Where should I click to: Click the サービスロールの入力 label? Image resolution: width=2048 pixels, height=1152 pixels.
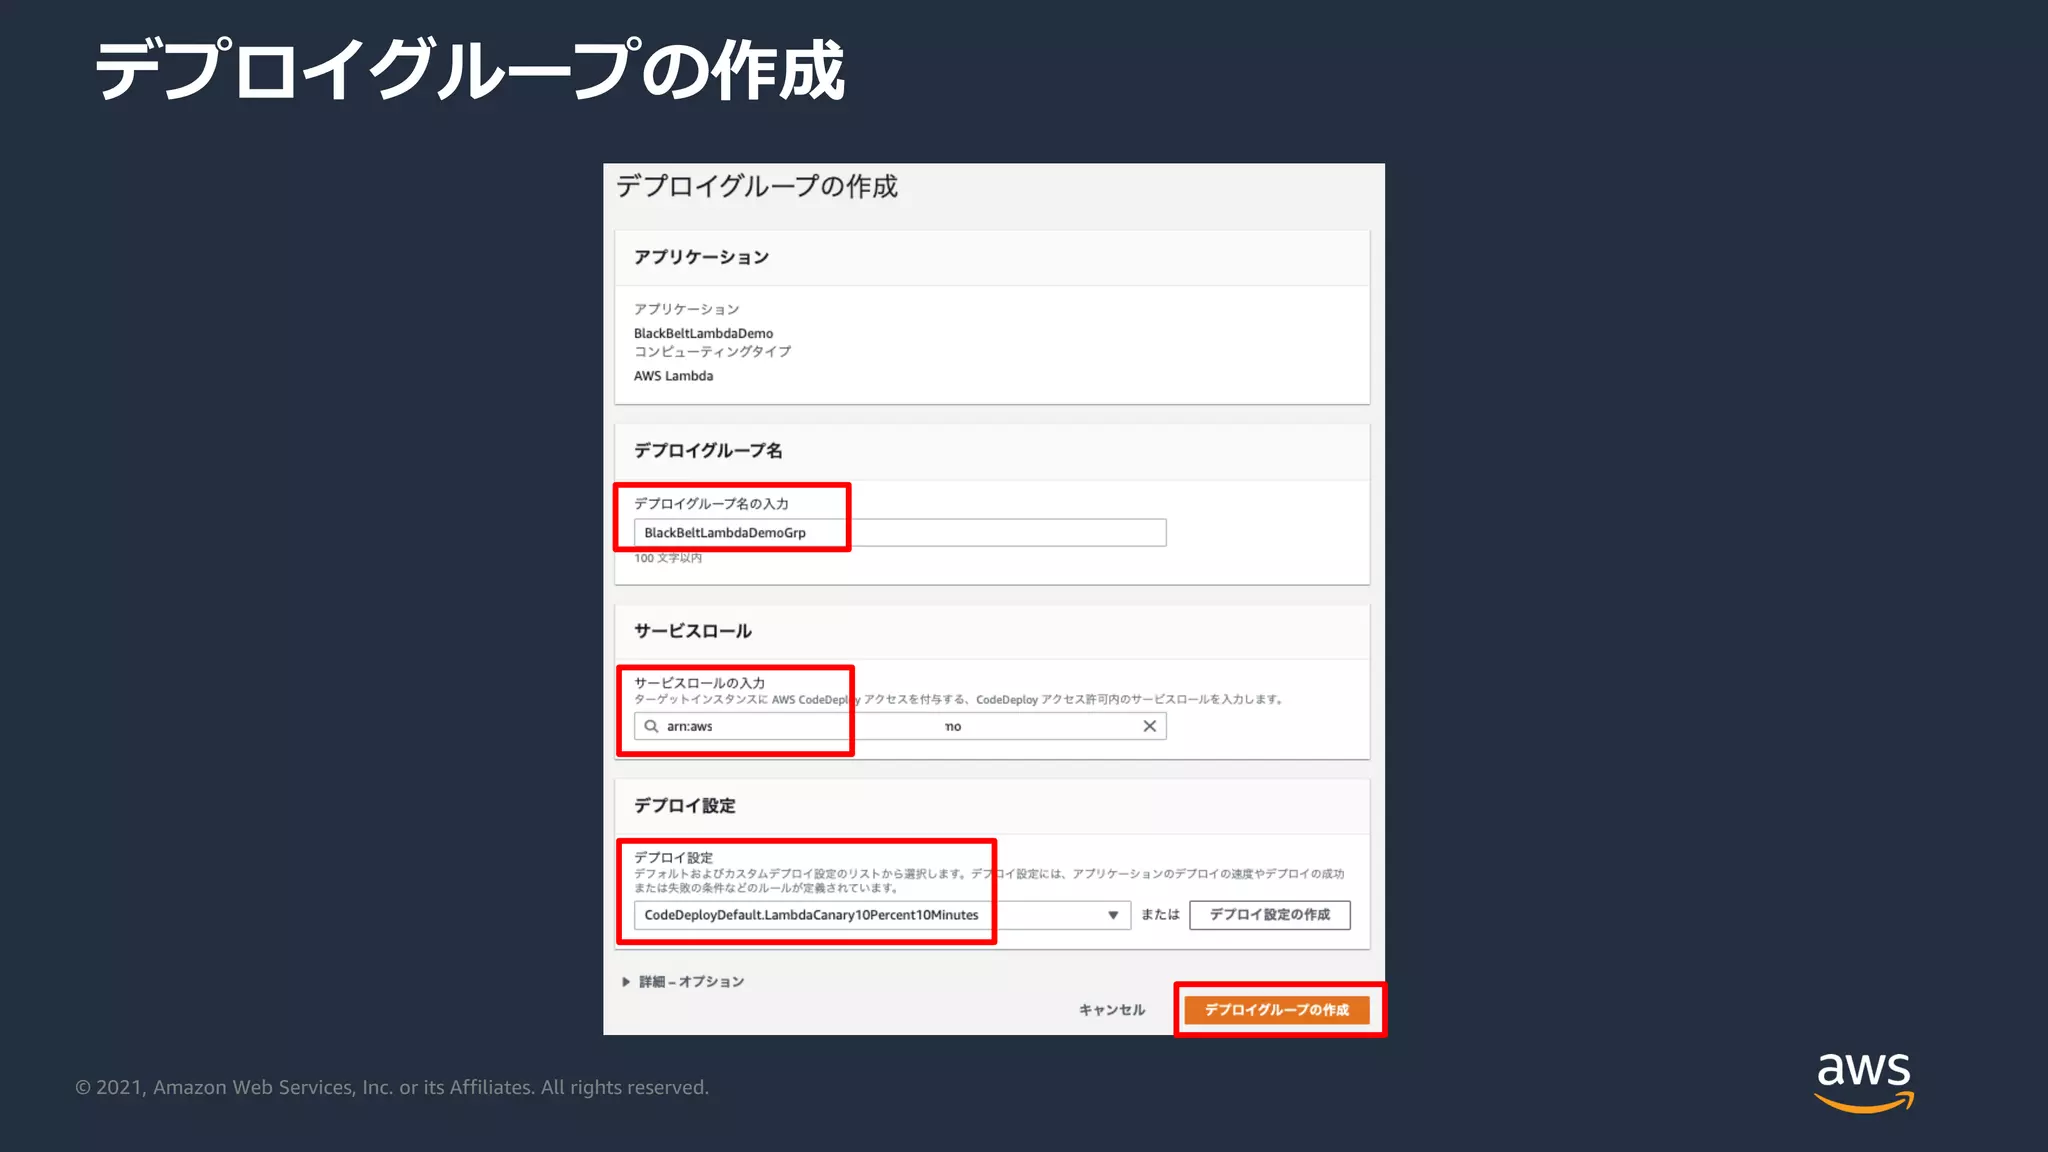(x=699, y=683)
